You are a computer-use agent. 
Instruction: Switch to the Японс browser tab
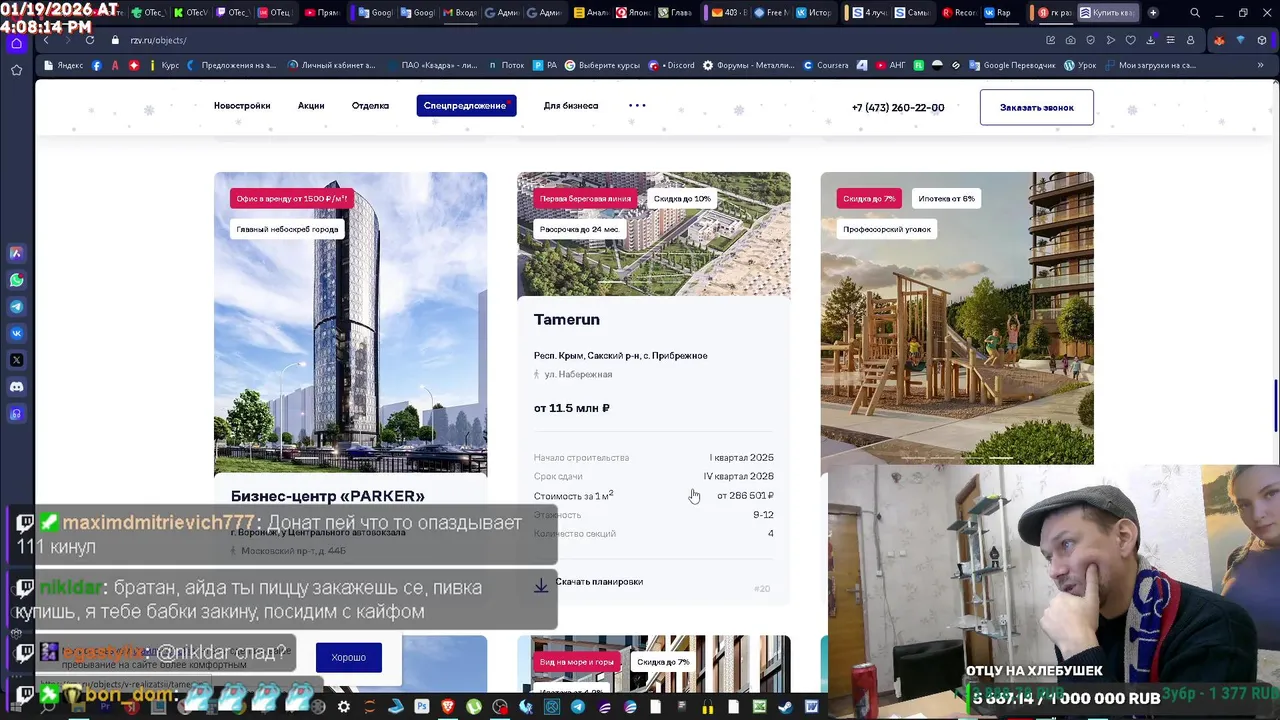tap(632, 13)
